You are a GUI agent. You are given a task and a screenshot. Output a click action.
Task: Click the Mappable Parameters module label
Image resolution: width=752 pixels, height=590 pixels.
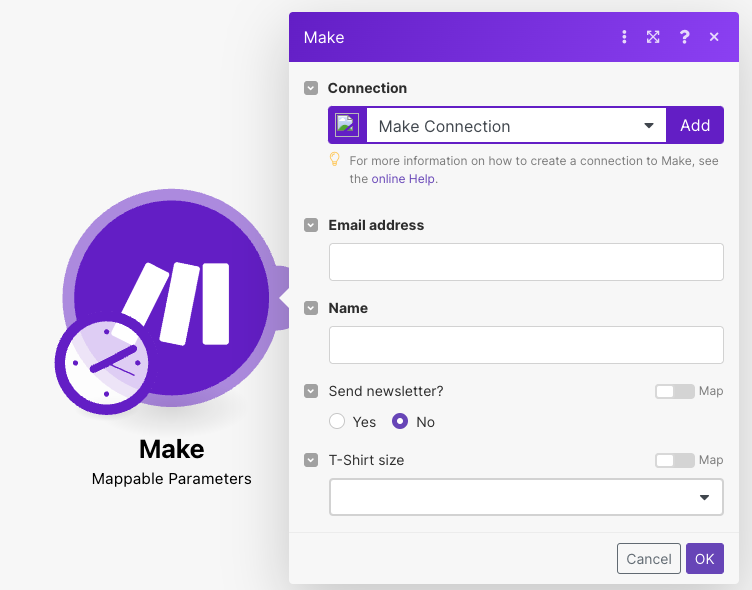172,479
